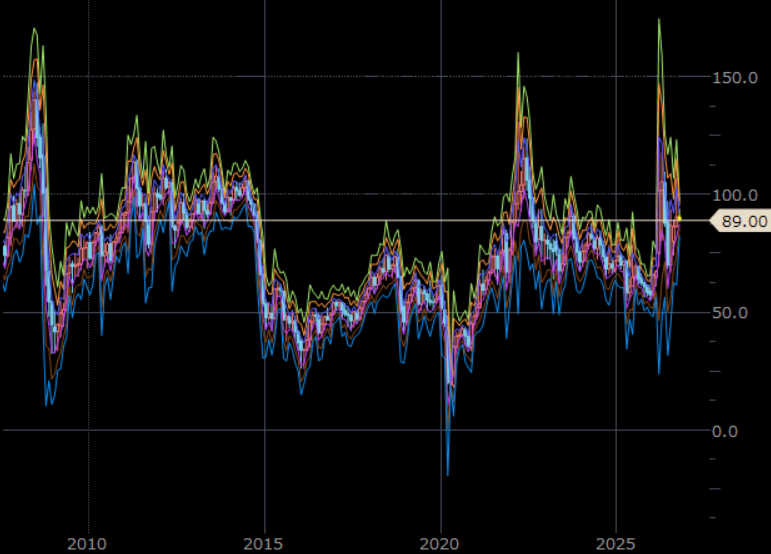Click the 2020 x-axis label
Viewport: 771px width, 554px height.
tap(439, 544)
